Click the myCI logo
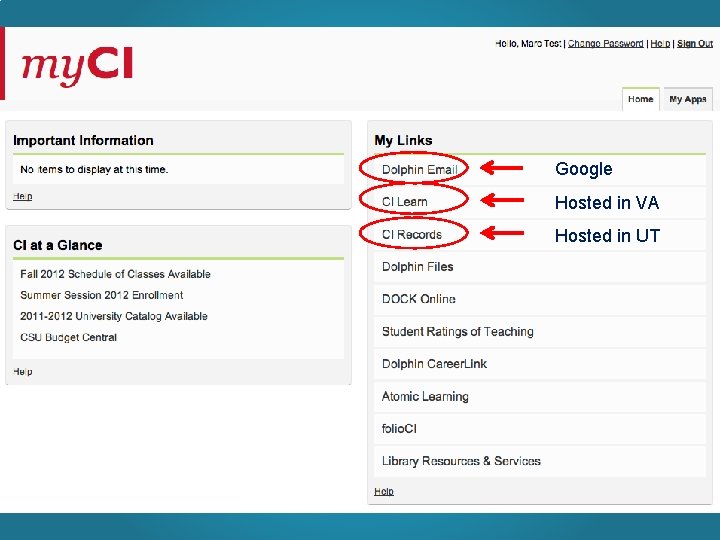The height and width of the screenshot is (540, 720). pyautogui.click(x=77, y=66)
